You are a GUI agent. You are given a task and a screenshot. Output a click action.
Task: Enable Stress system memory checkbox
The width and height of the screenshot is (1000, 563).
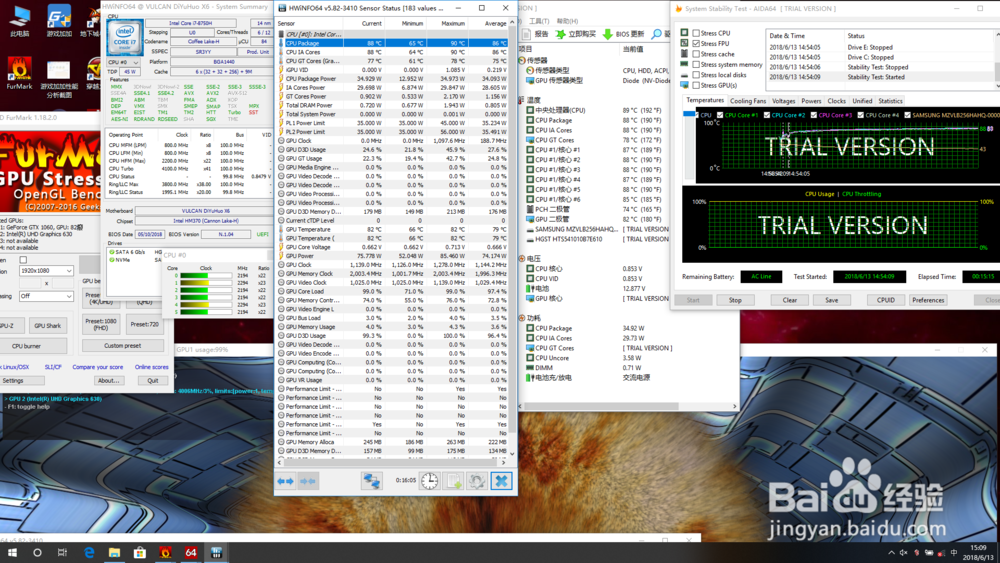point(696,64)
